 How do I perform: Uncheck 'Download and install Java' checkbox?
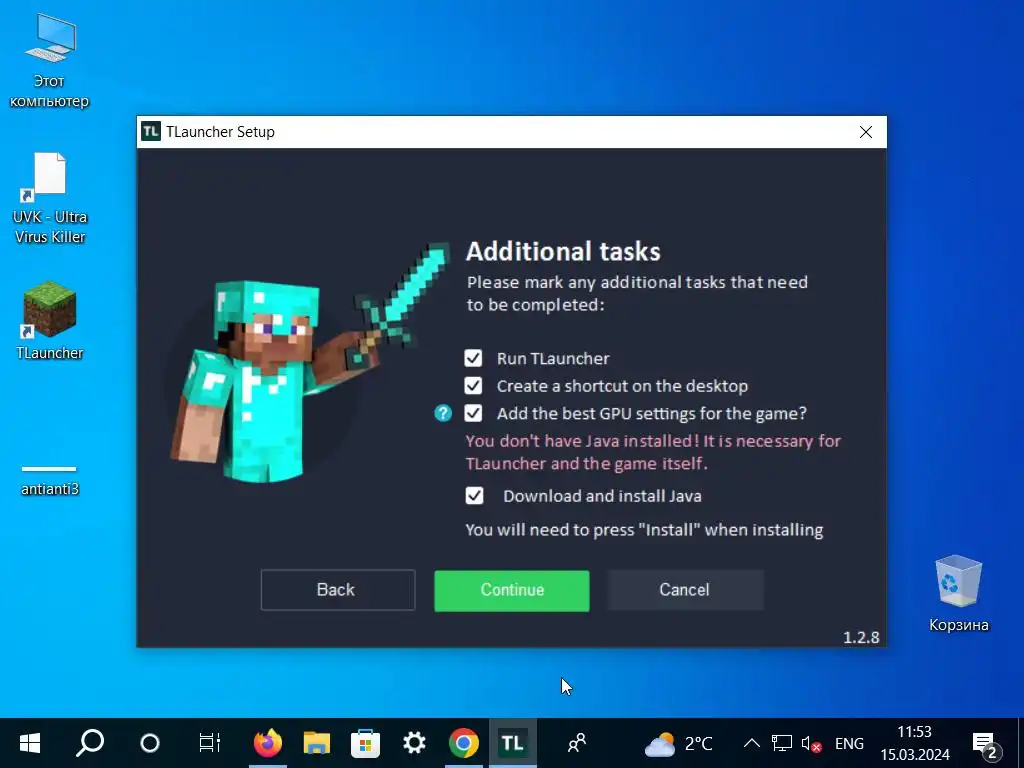pos(475,496)
